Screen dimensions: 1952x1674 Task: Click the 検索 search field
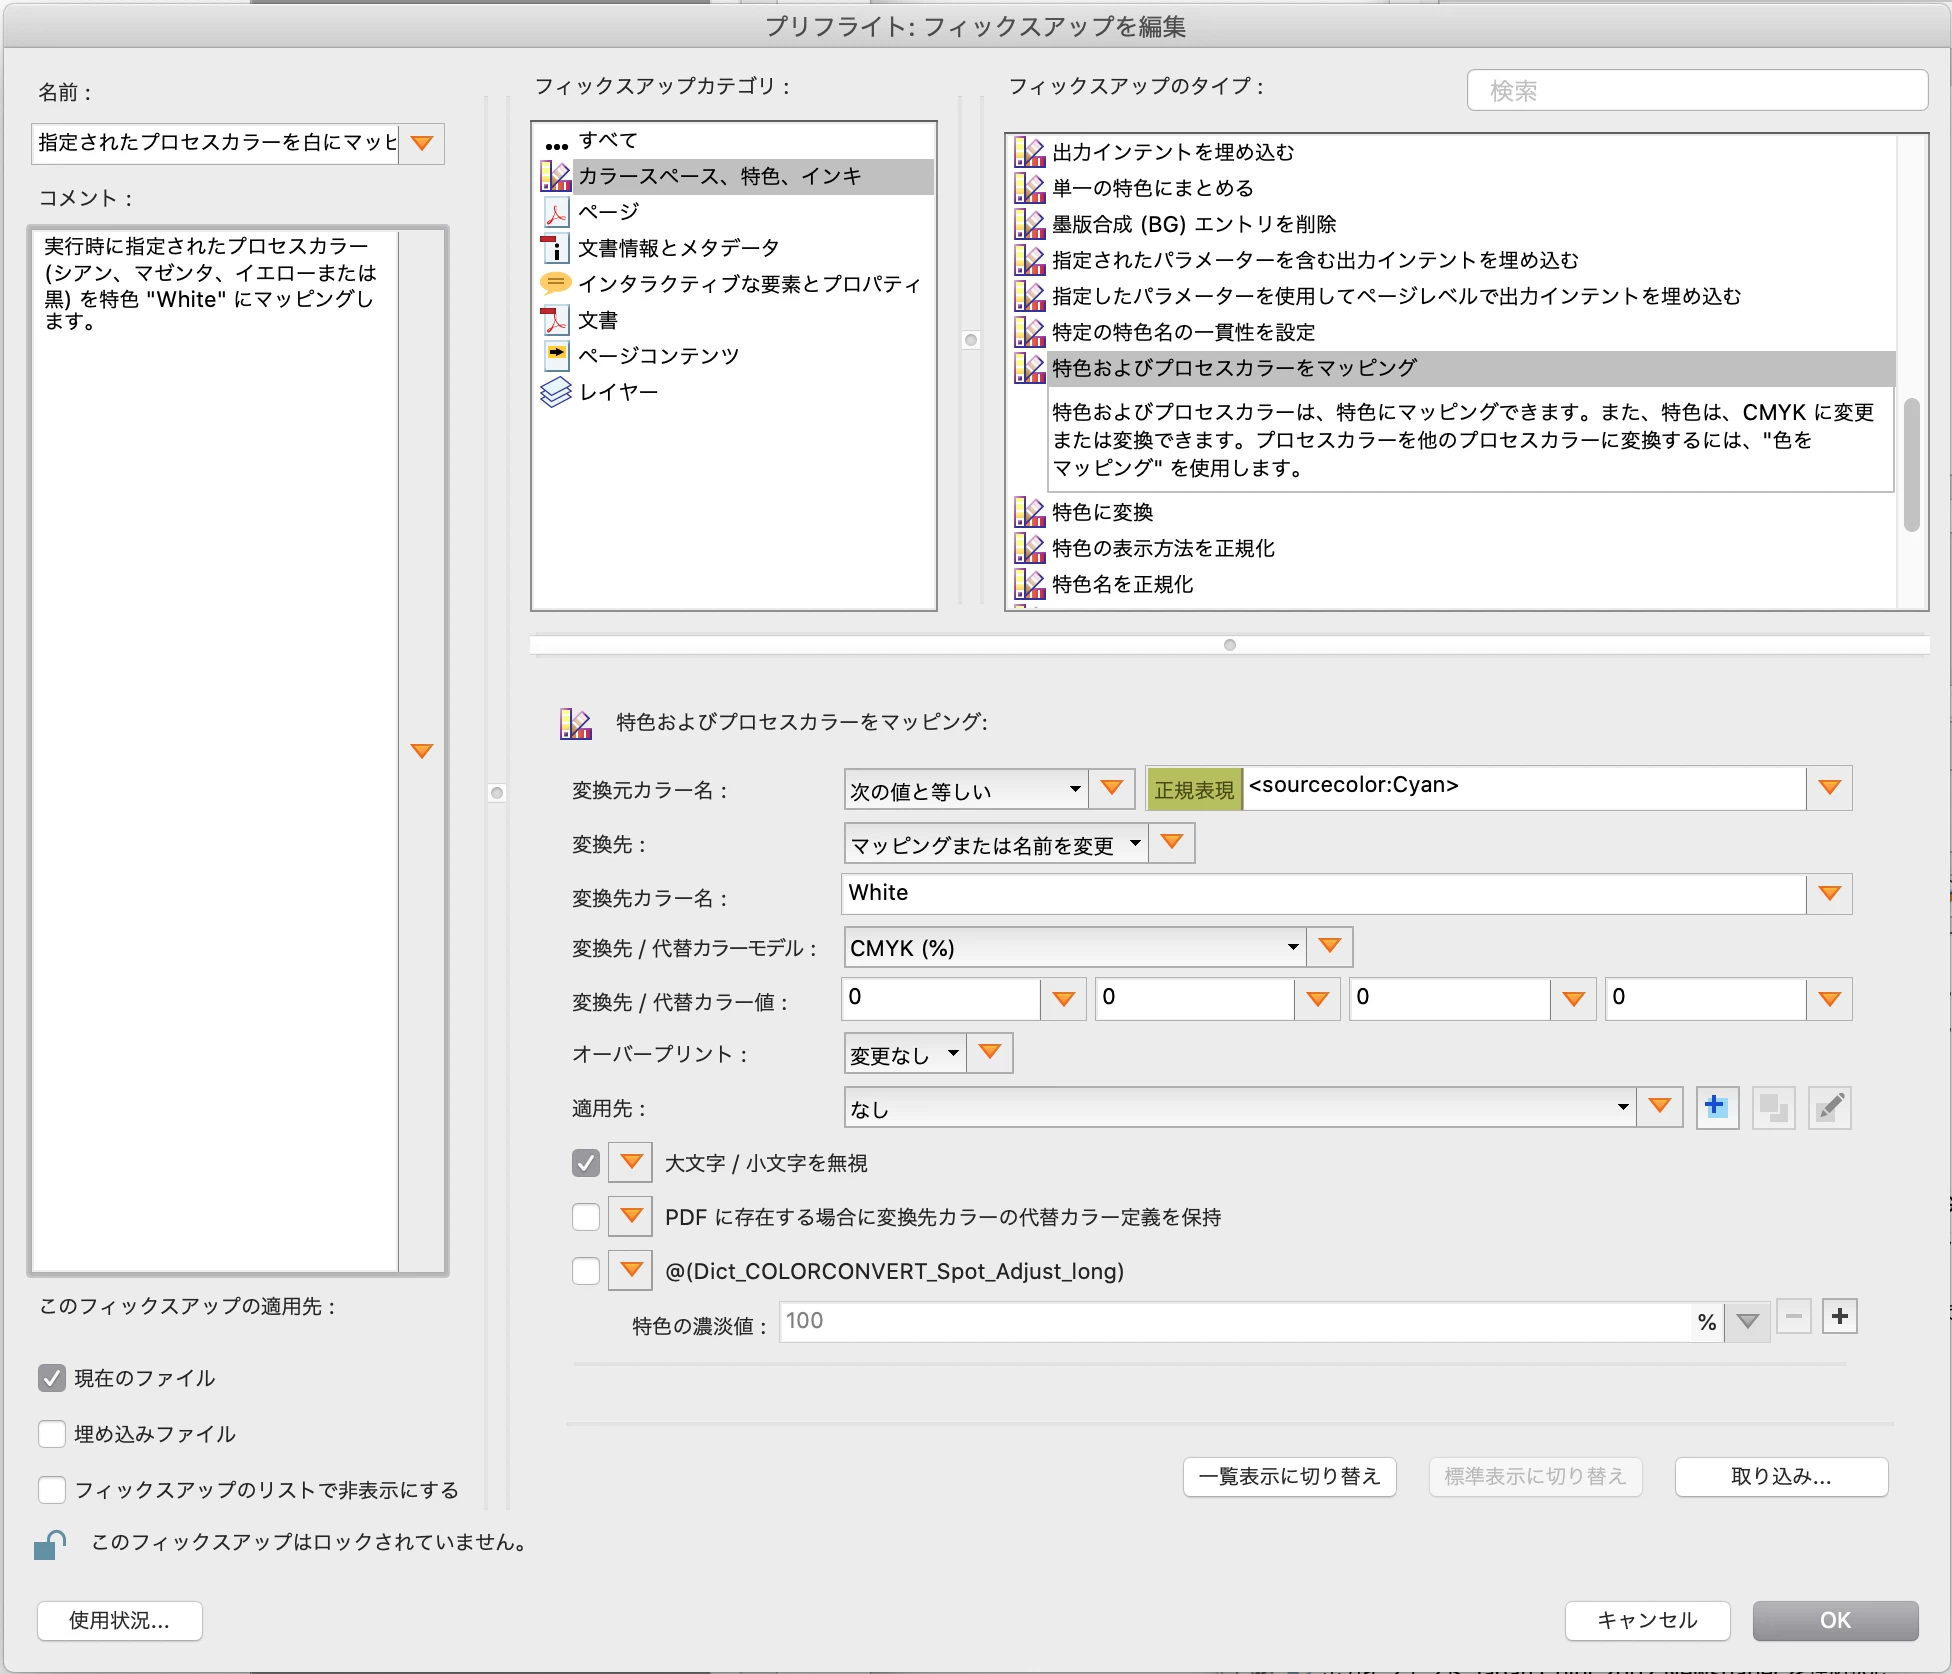(1696, 91)
